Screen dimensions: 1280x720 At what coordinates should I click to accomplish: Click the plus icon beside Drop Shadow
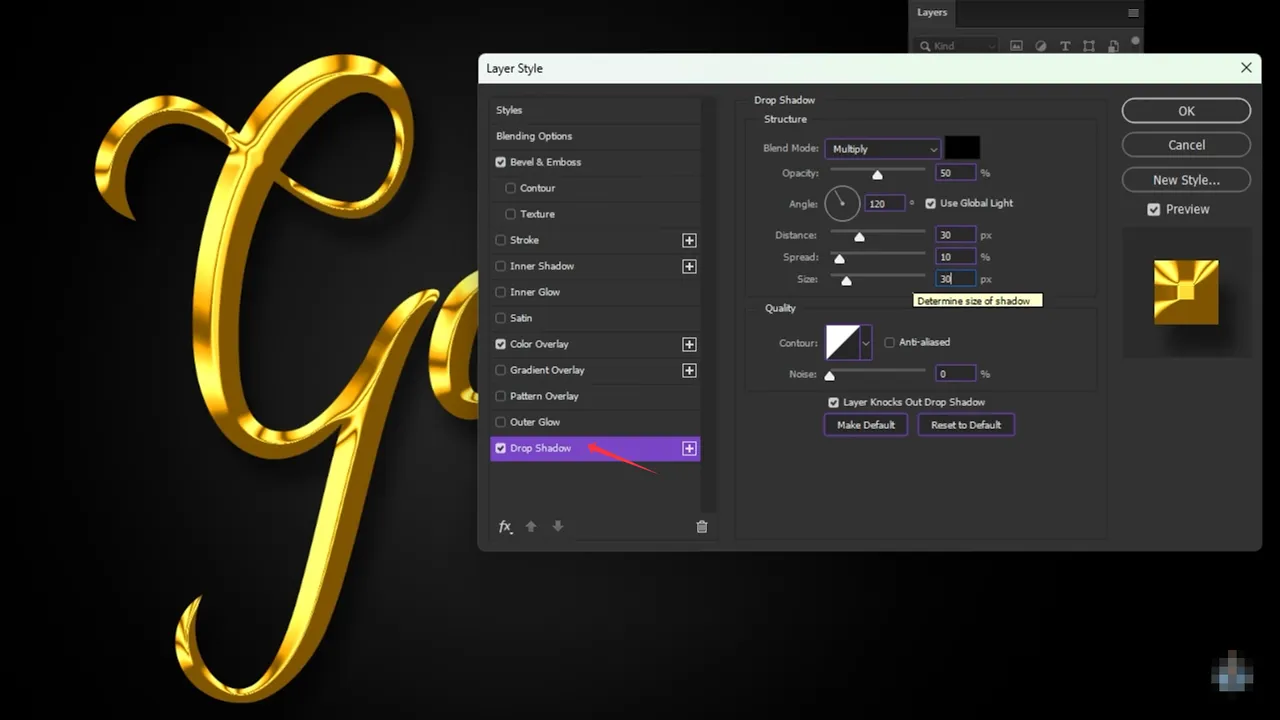(x=689, y=448)
